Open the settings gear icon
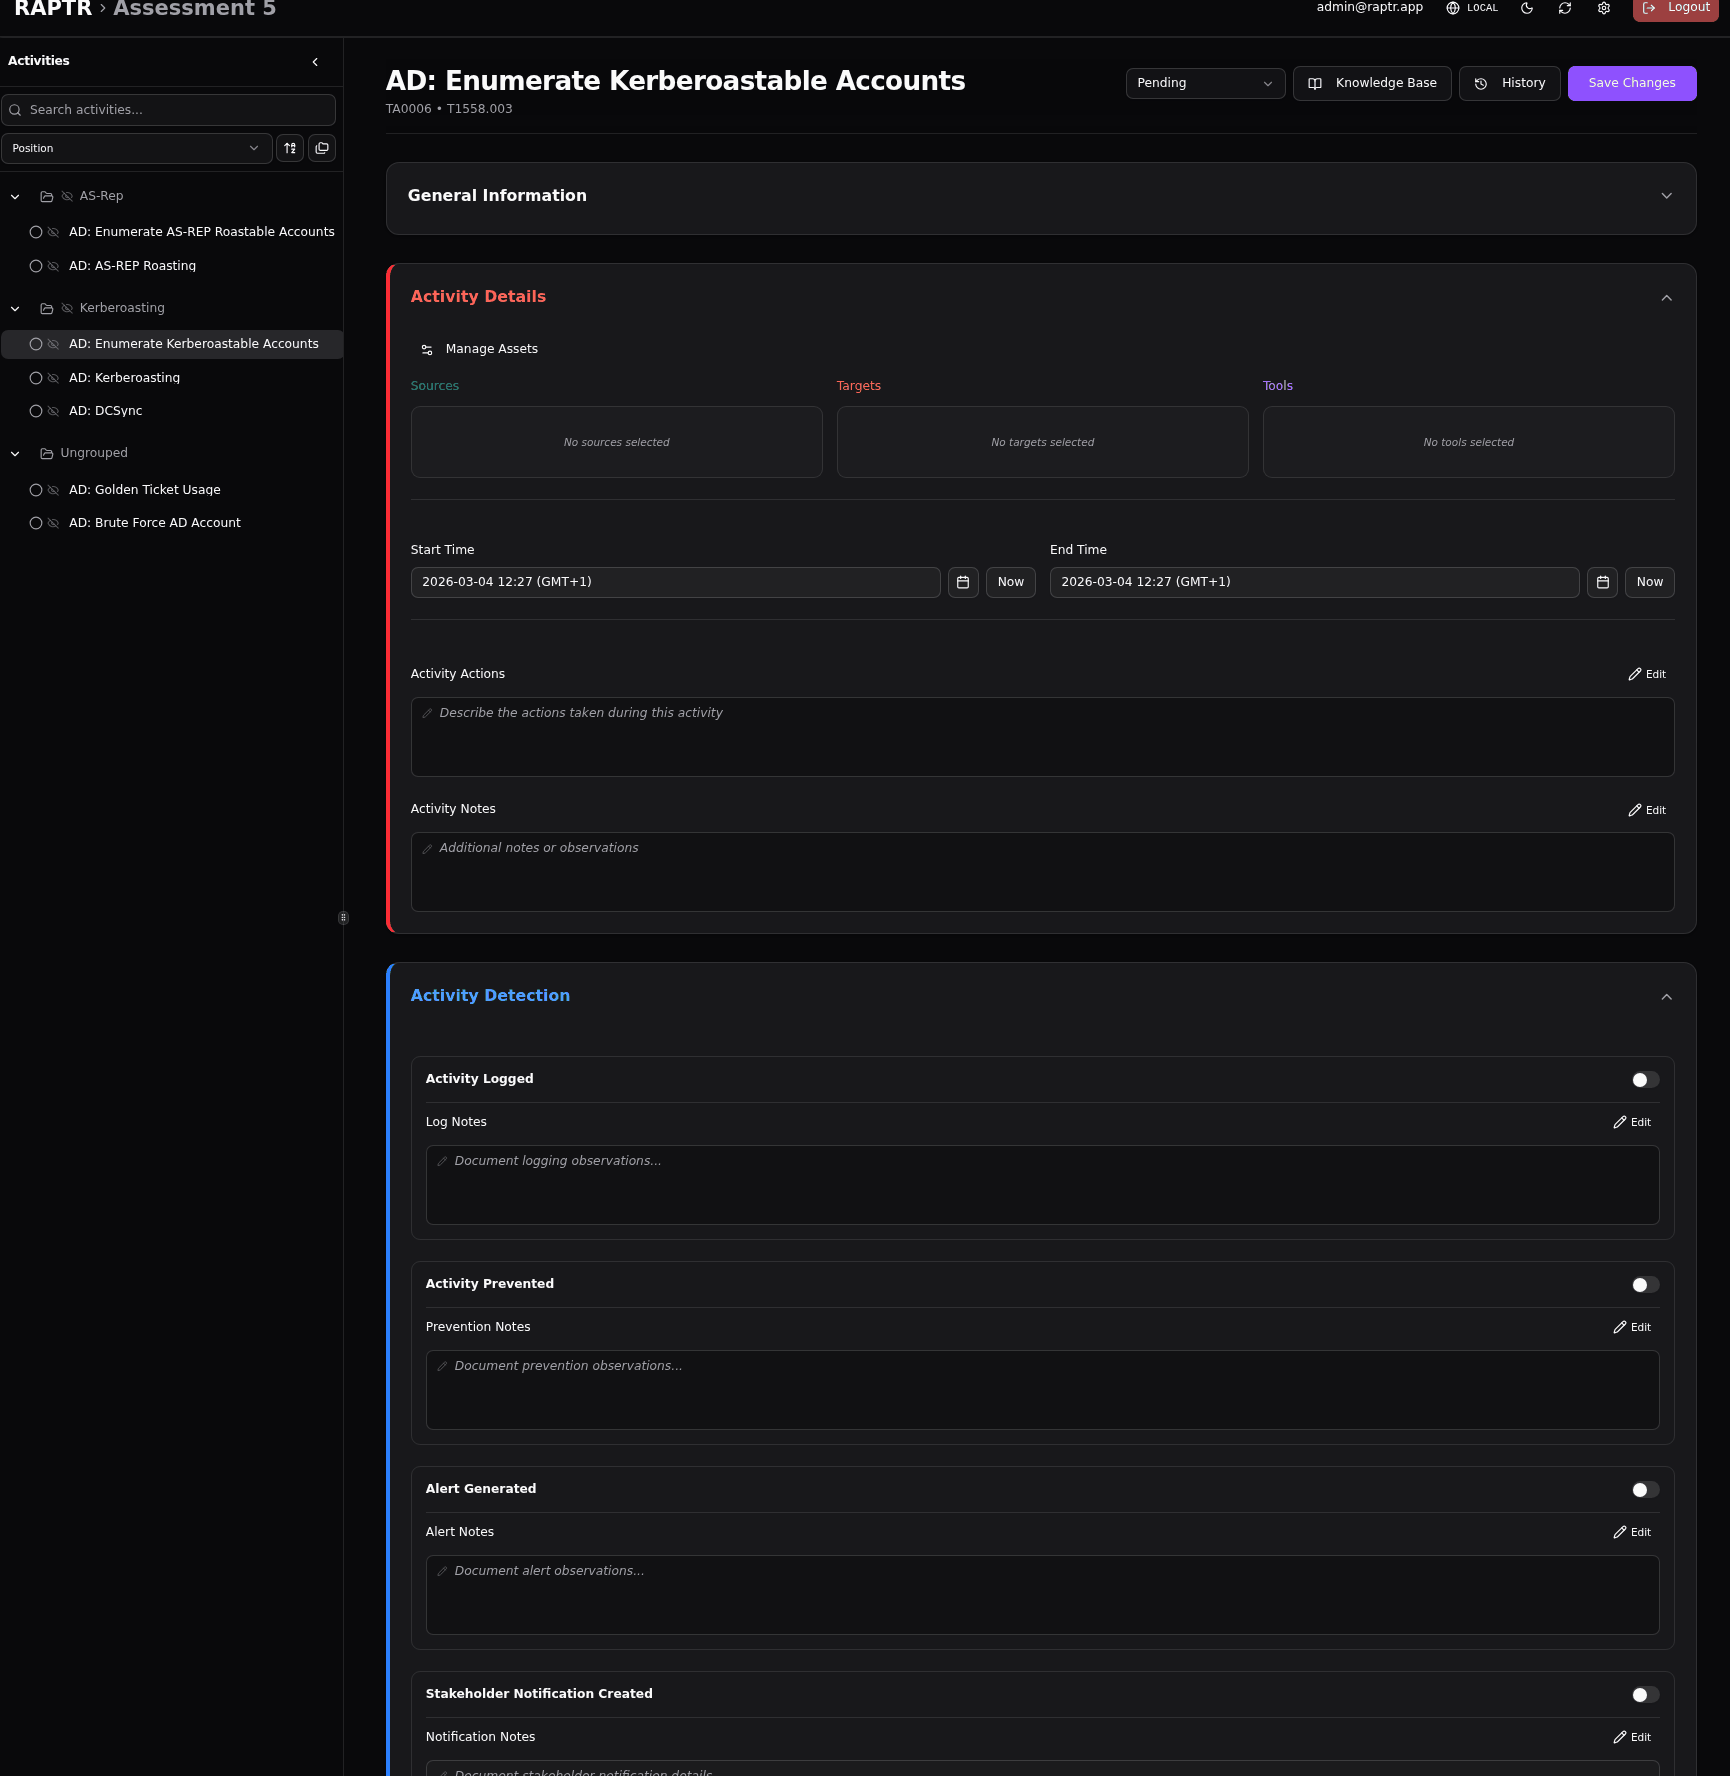Image resolution: width=1730 pixels, height=1776 pixels. coord(1604,8)
